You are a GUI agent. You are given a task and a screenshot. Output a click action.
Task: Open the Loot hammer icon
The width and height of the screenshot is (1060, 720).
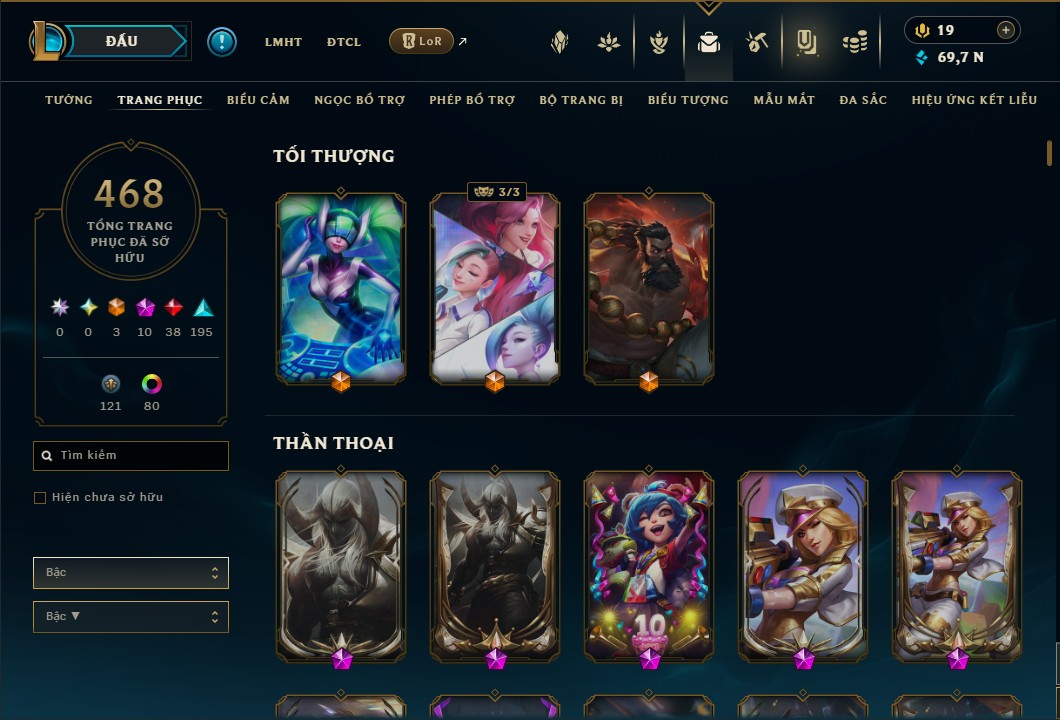click(756, 43)
